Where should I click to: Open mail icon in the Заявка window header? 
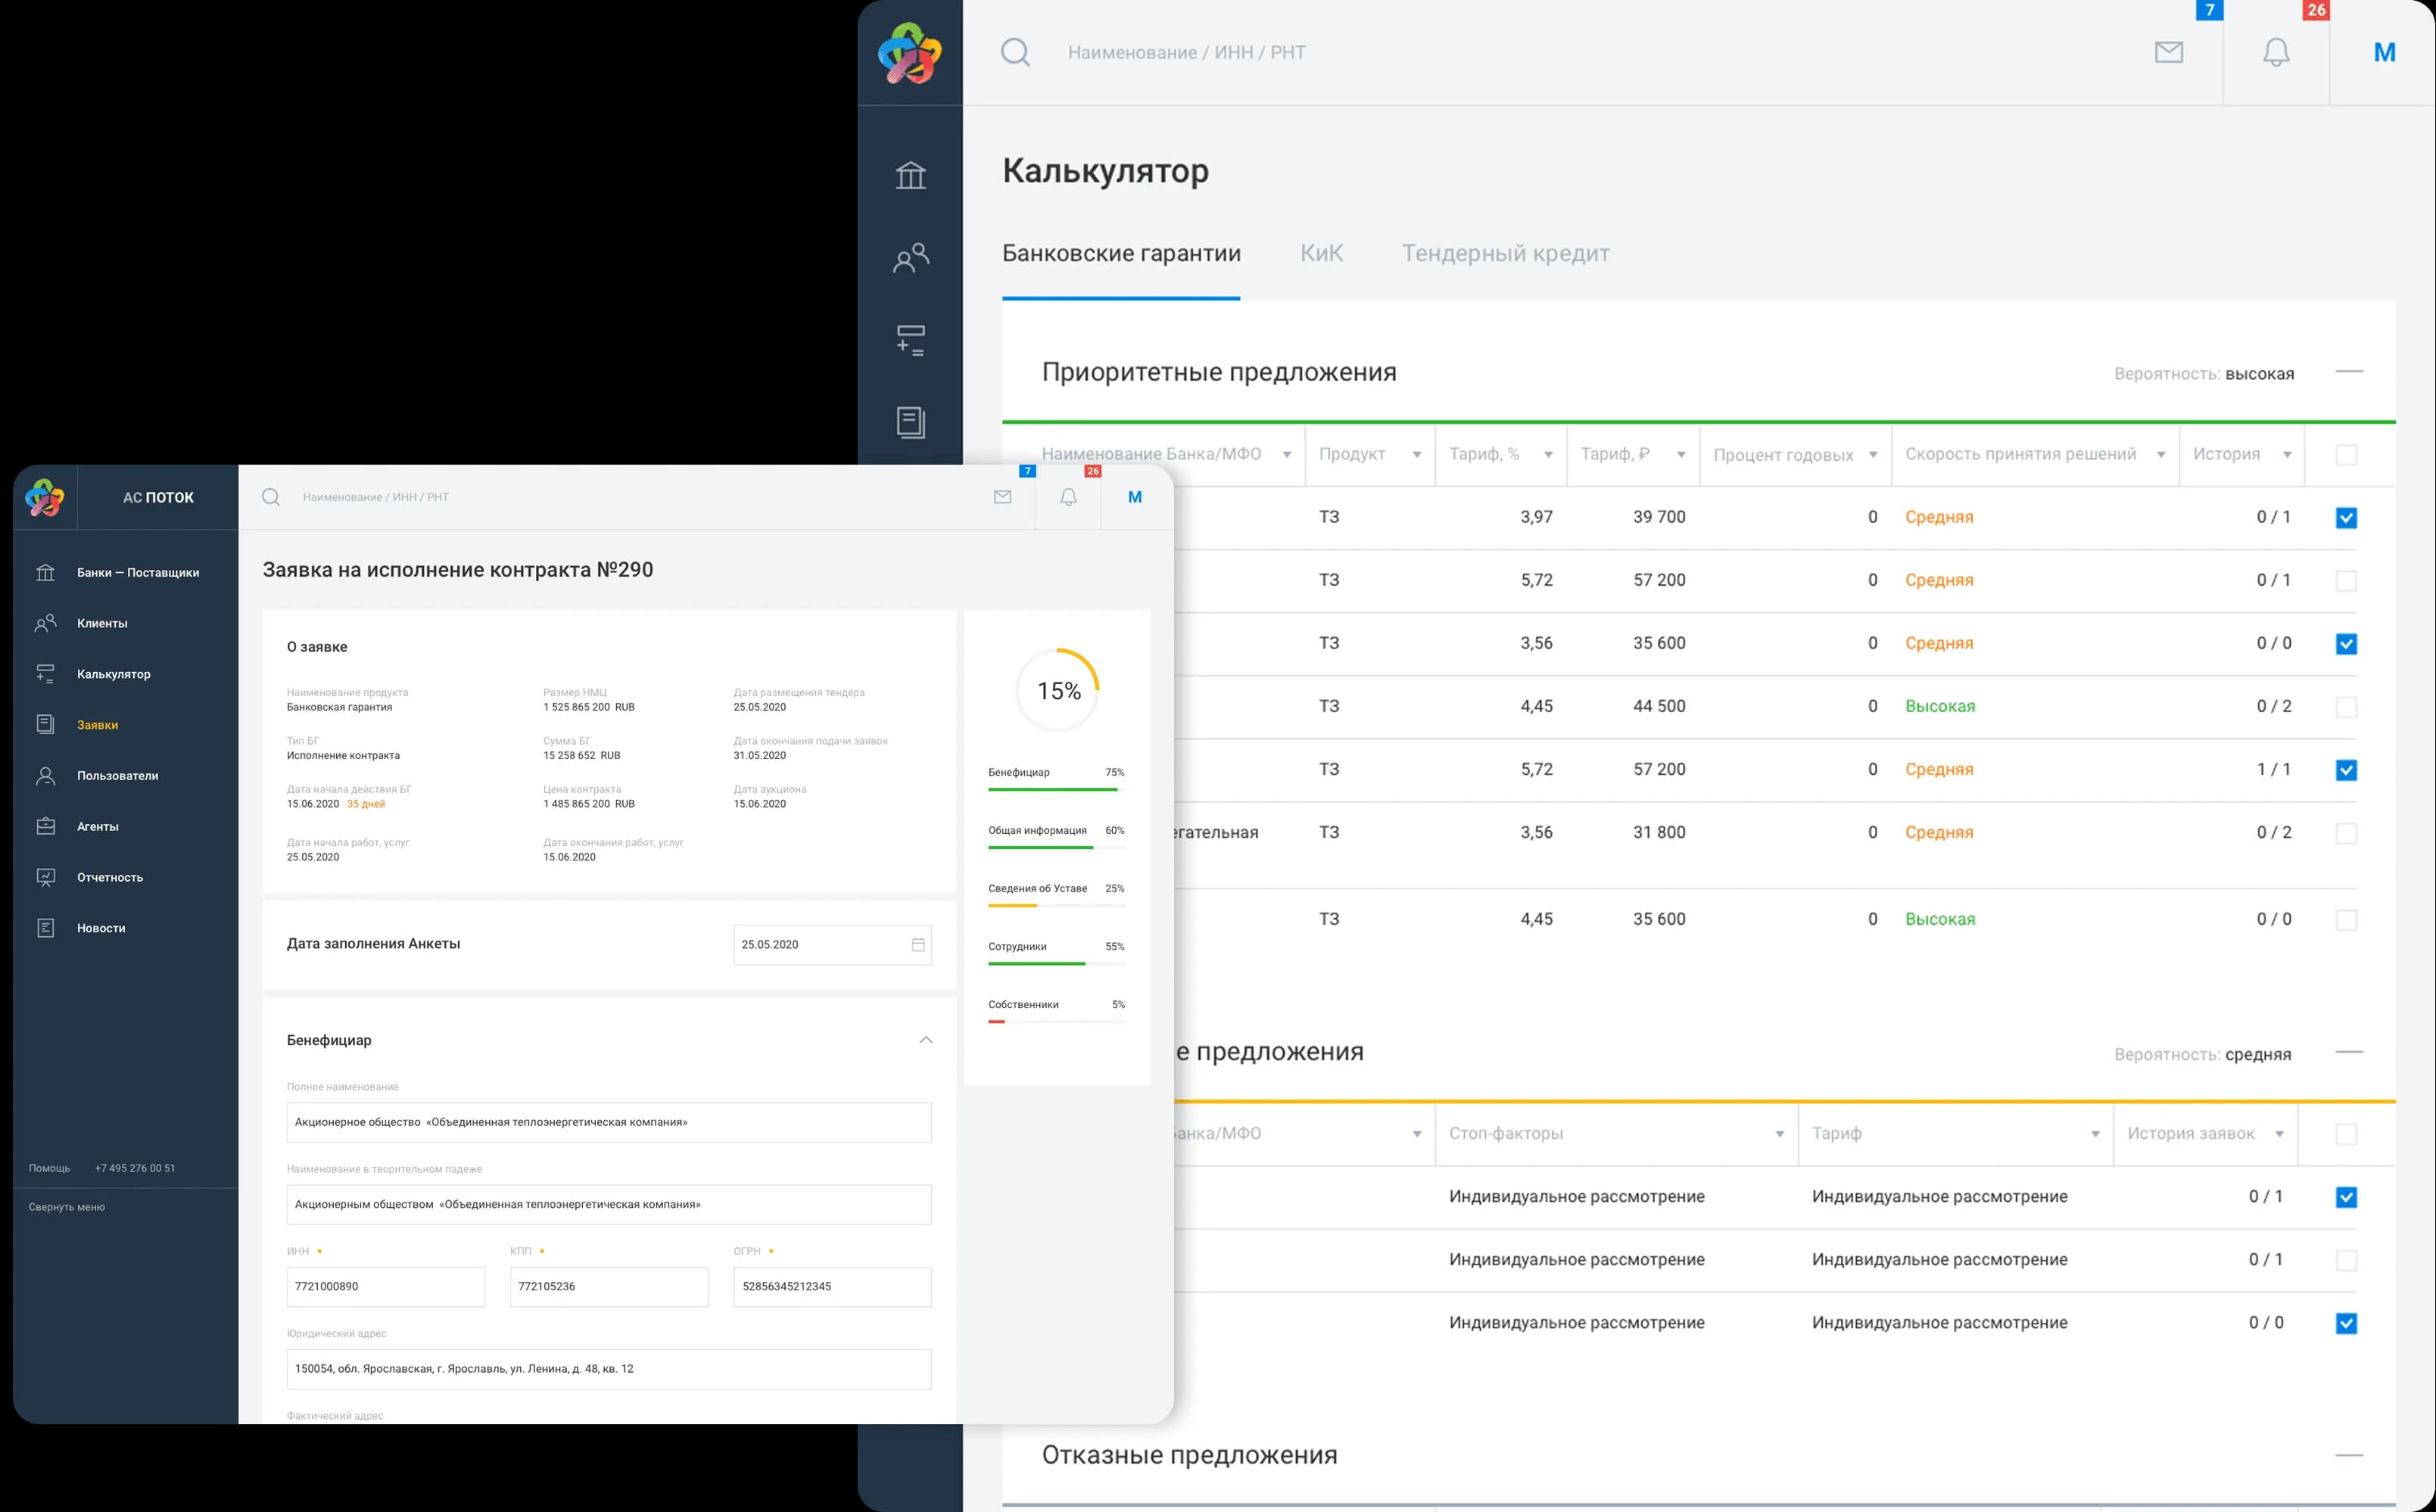[x=1002, y=497]
